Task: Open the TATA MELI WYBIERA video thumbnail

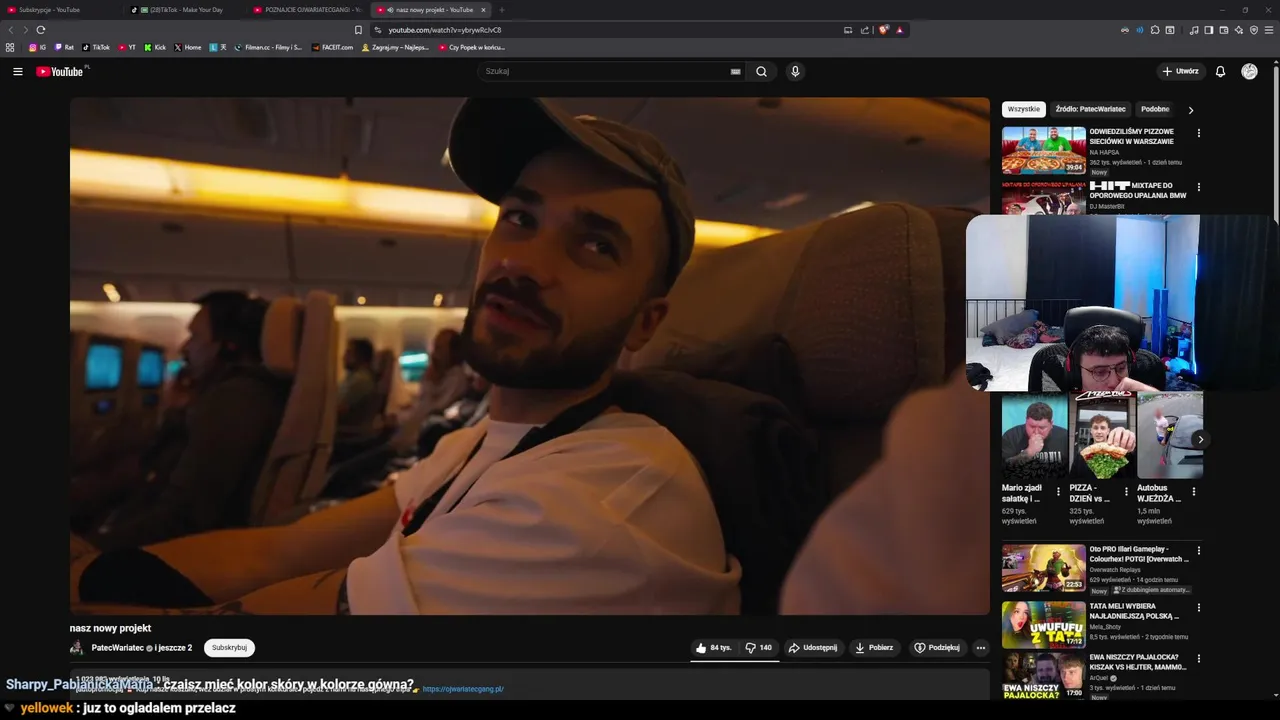Action: [1044, 625]
